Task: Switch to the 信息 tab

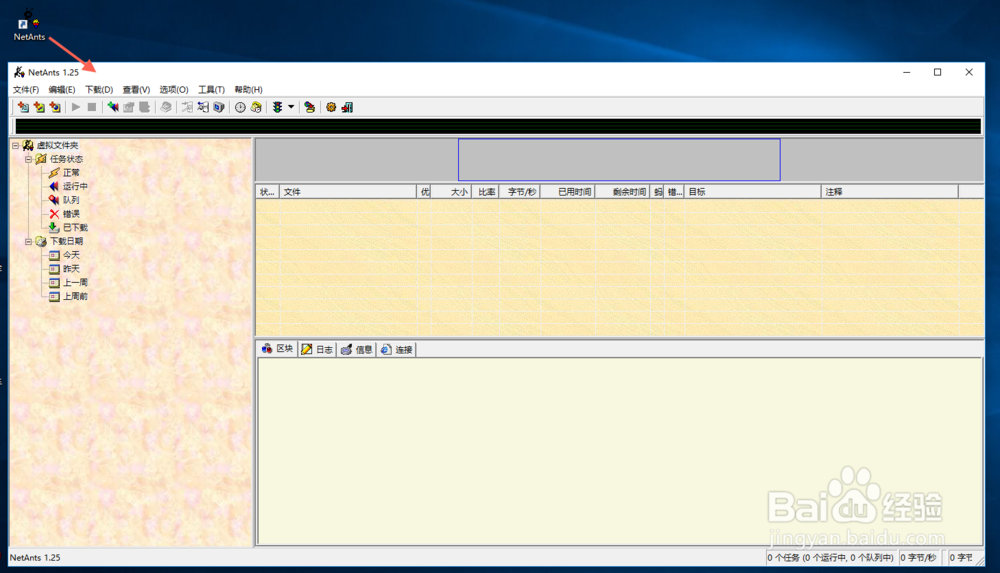Action: (x=357, y=350)
